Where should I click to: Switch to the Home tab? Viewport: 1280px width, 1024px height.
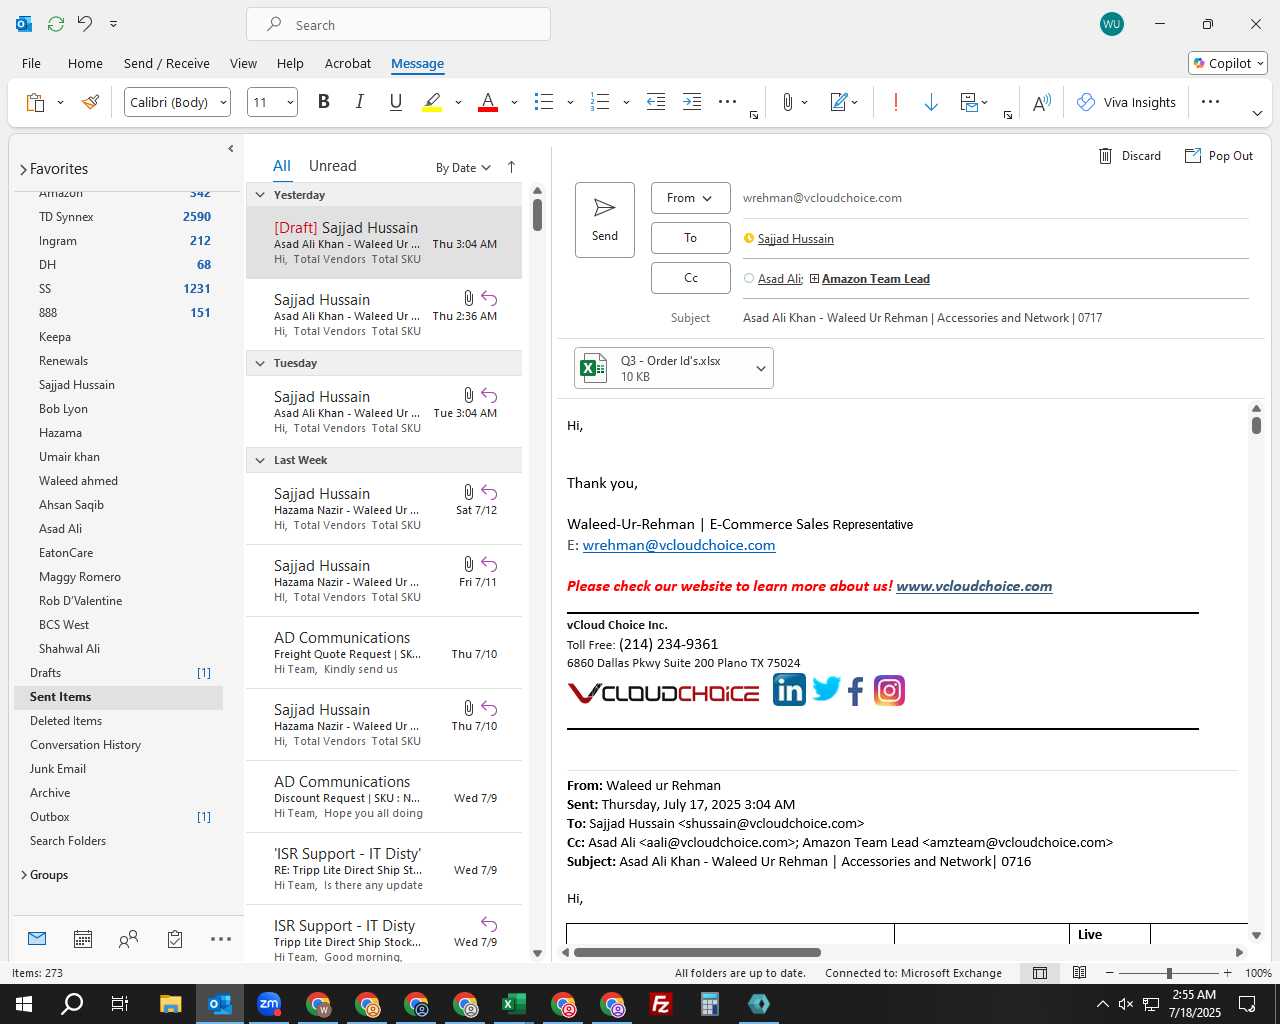(85, 63)
